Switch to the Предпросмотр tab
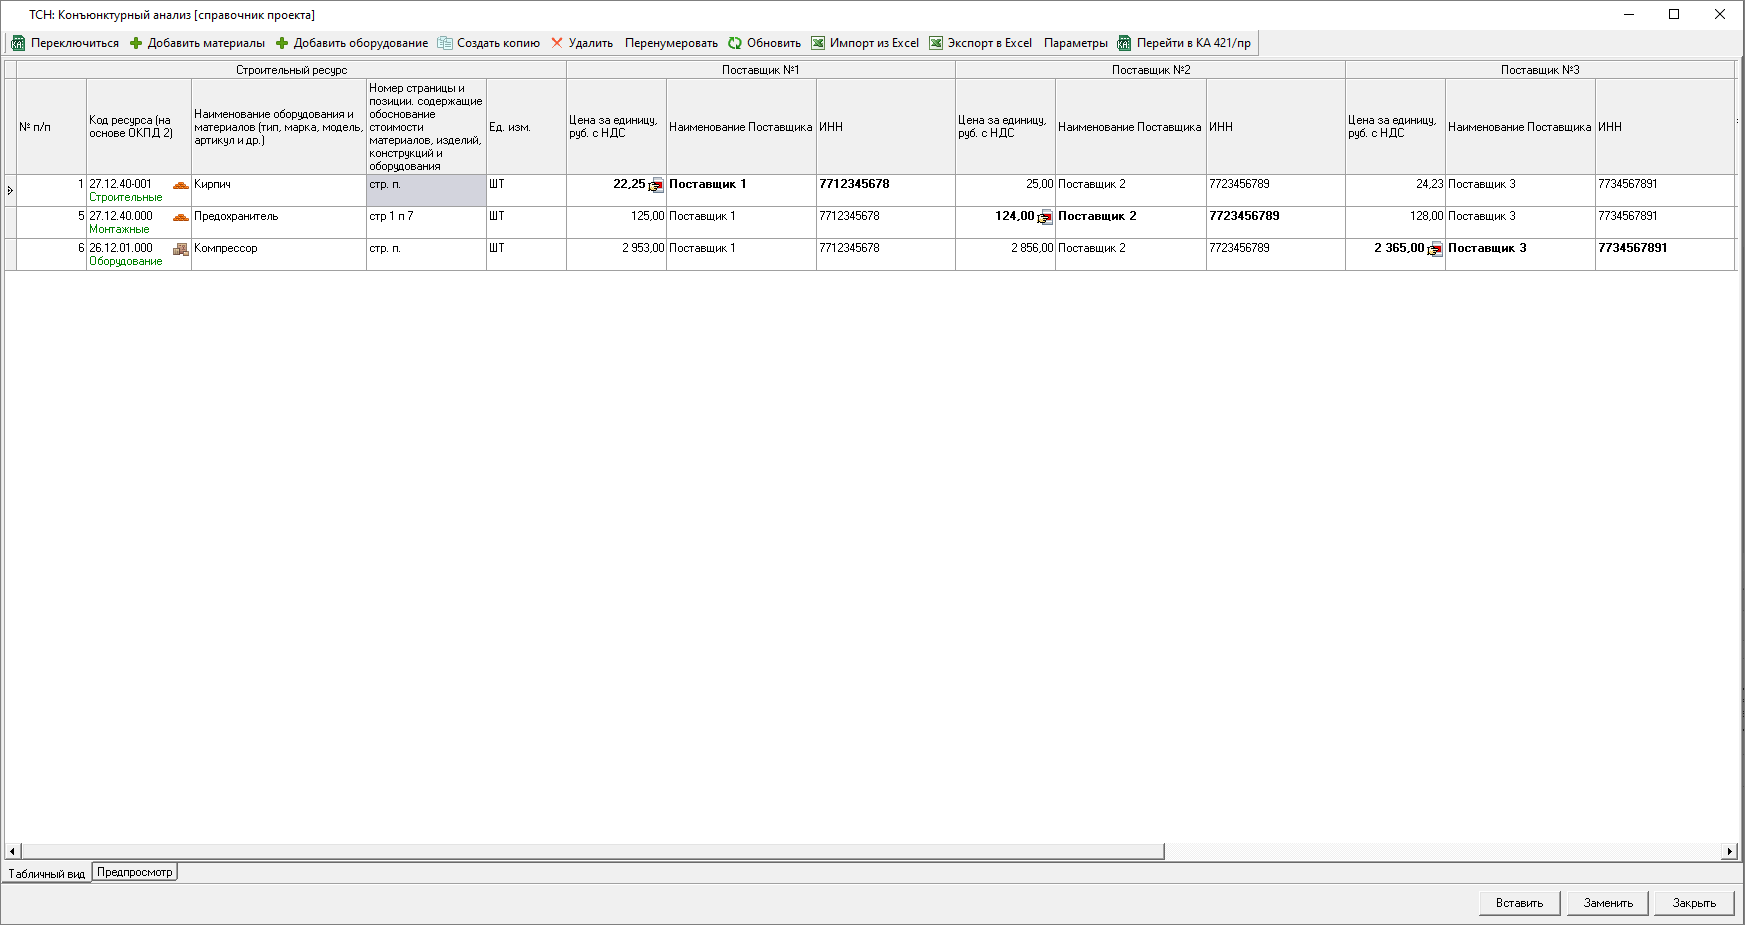The image size is (1745, 925). 135,872
